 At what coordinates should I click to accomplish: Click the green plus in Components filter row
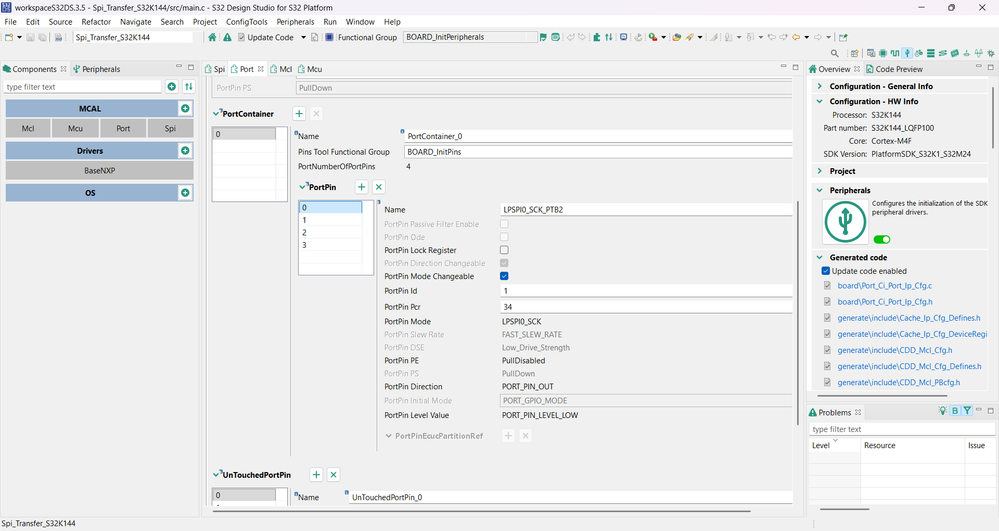pos(171,87)
